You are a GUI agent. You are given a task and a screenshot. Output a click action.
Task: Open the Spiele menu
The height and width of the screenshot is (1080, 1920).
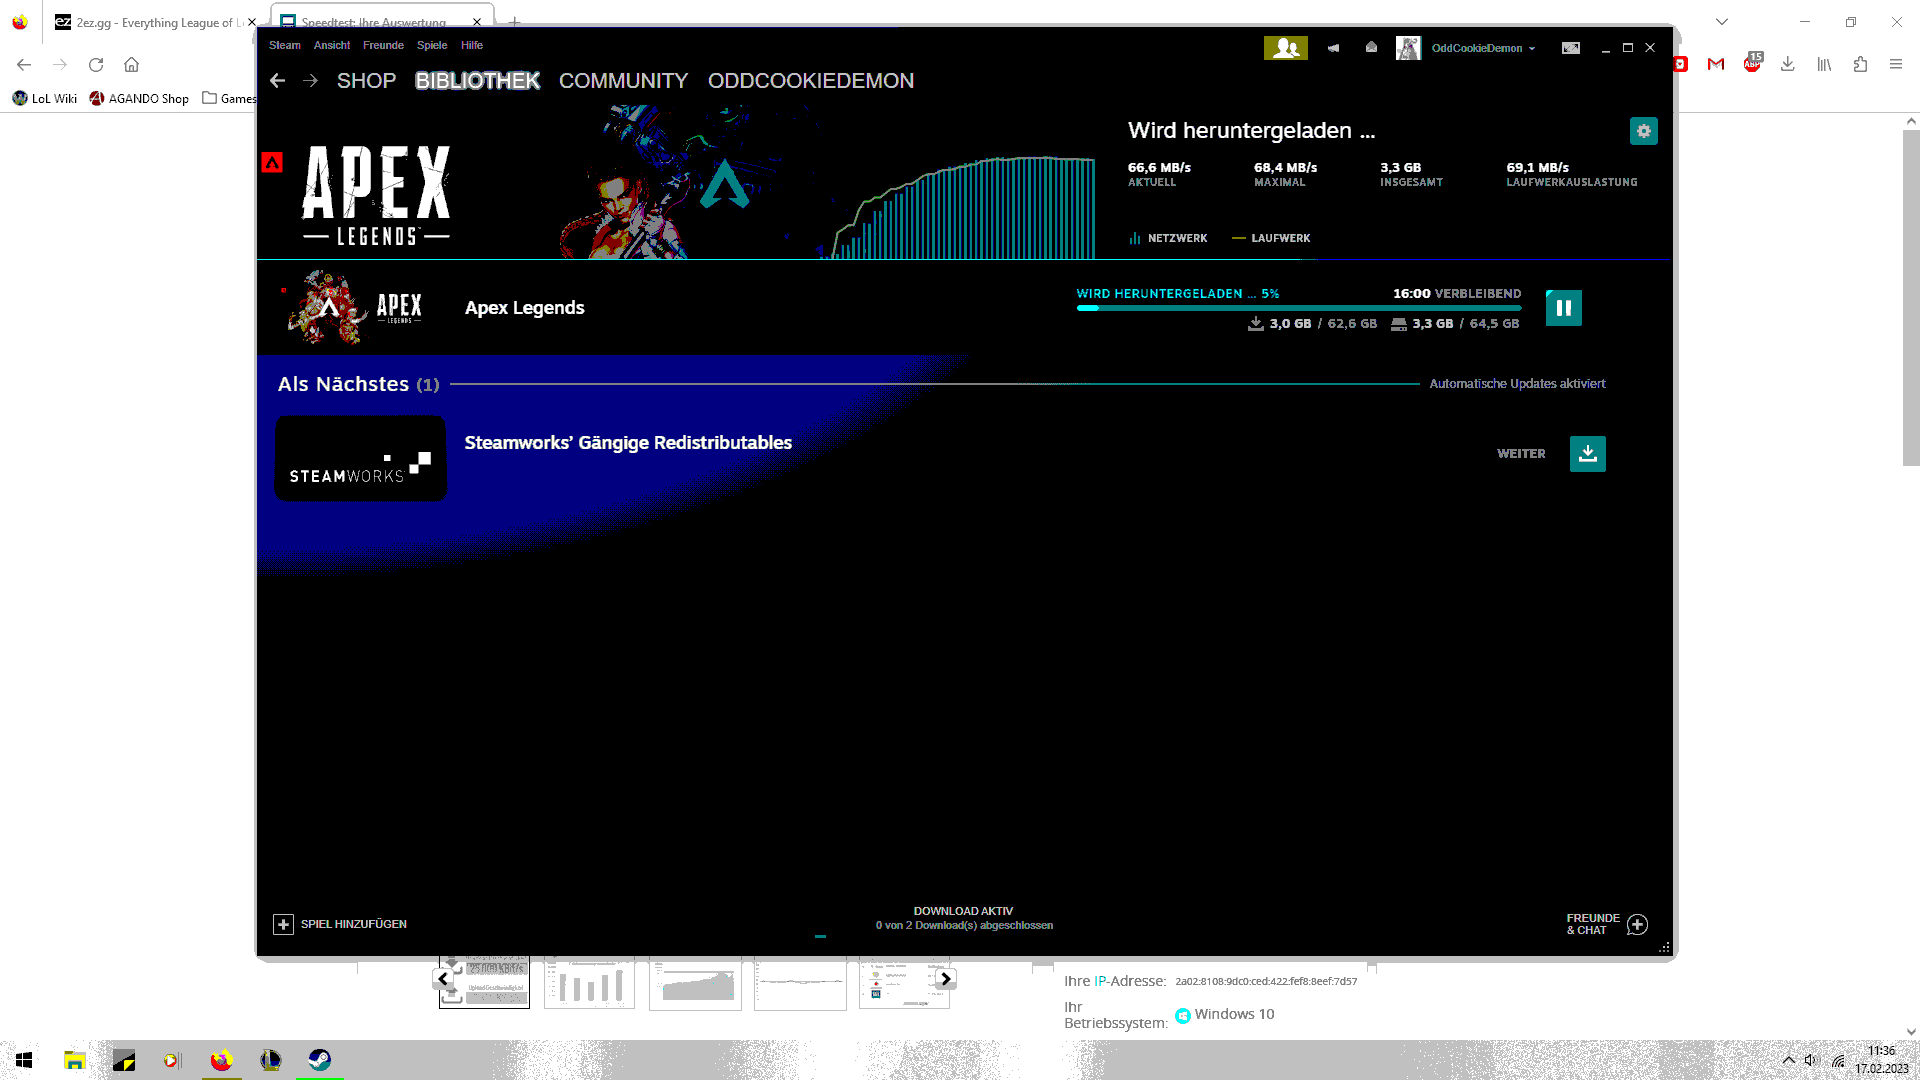click(x=432, y=45)
